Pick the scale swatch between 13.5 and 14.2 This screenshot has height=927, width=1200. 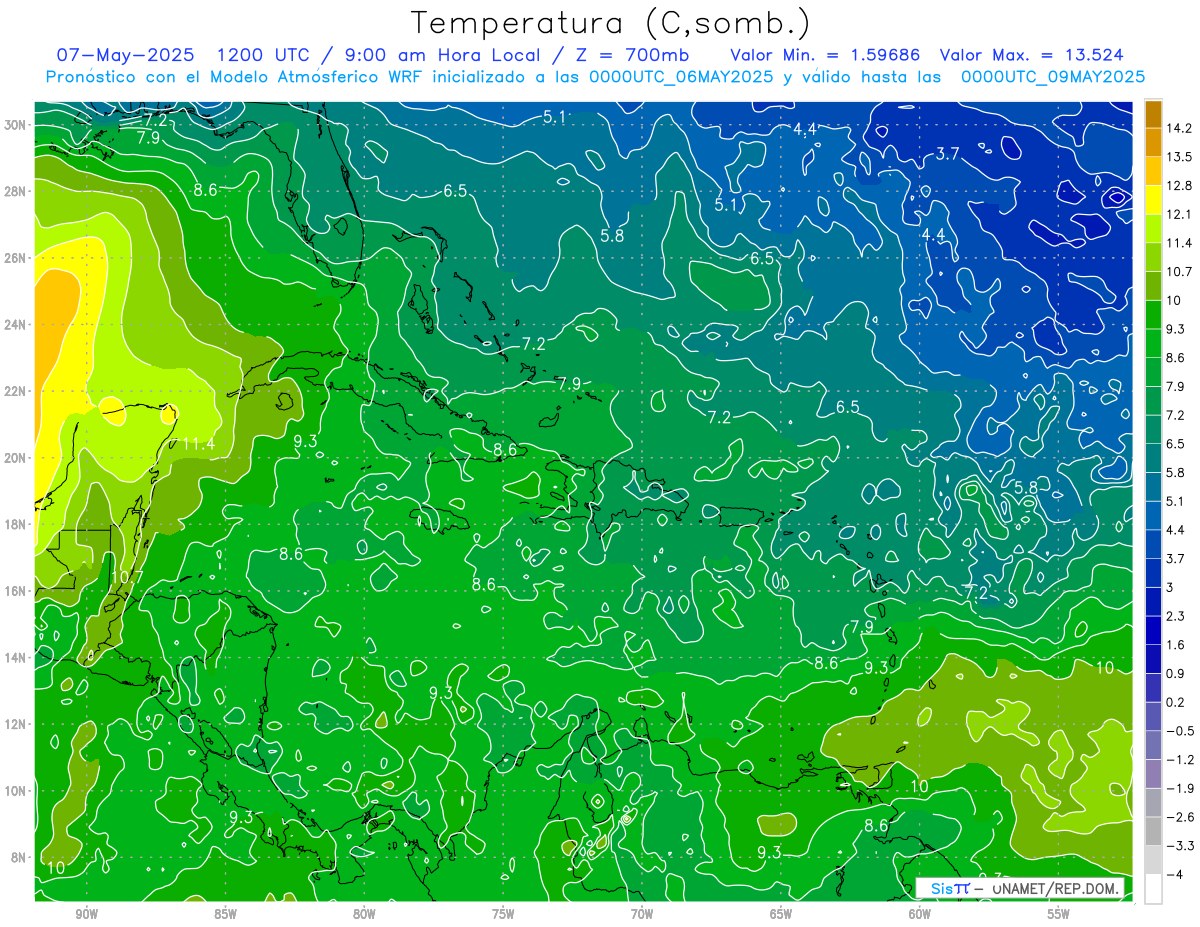1153,143
